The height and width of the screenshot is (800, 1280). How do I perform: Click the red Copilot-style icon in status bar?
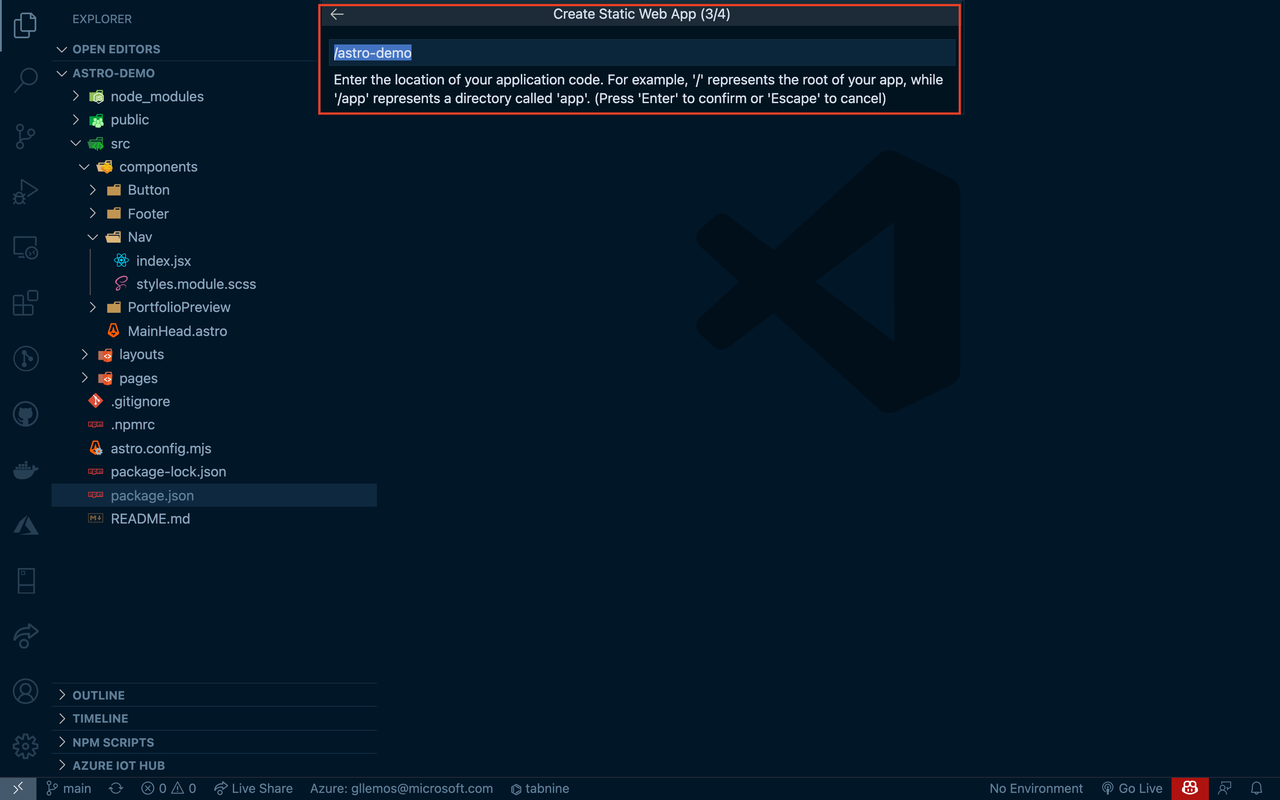pos(1190,788)
